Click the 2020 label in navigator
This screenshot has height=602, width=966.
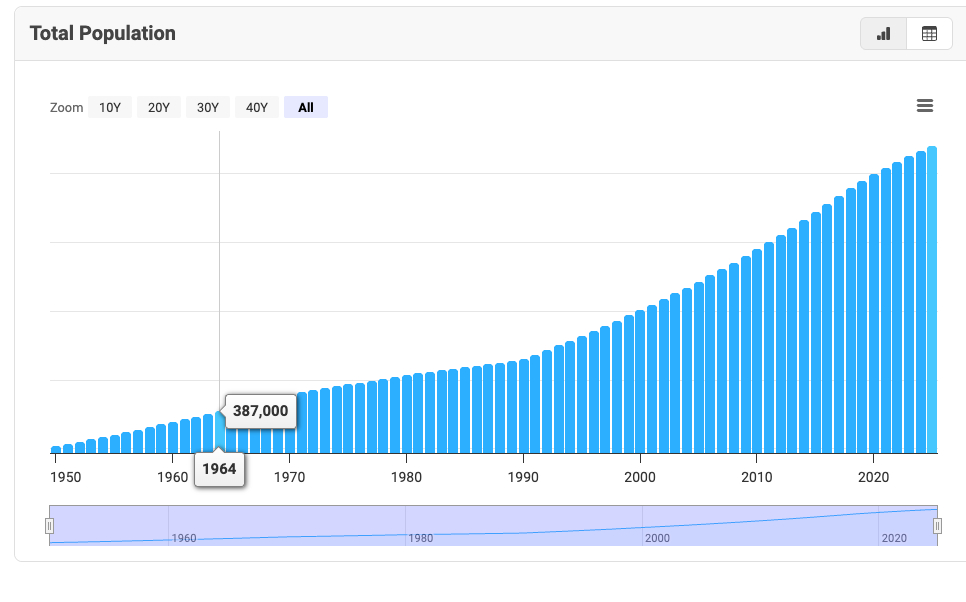(x=893, y=538)
